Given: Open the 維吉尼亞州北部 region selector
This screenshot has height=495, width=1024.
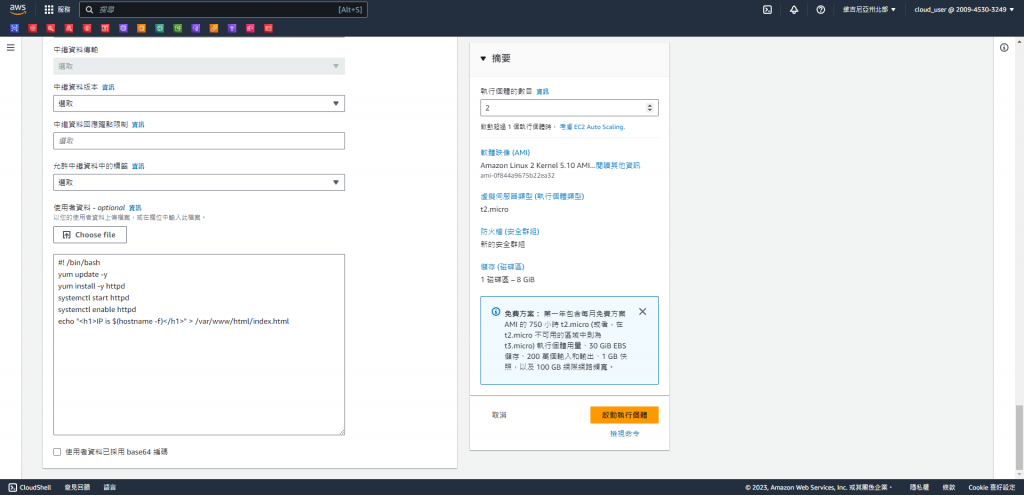Looking at the screenshot, I should [x=869, y=10].
